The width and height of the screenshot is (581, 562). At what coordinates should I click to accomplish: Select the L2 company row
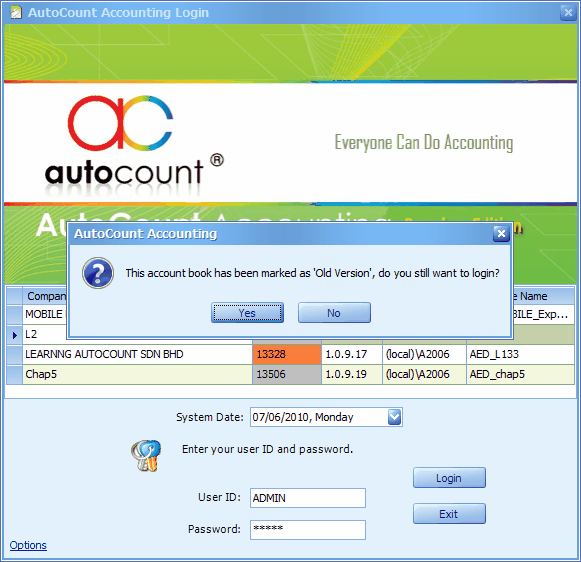point(37,335)
